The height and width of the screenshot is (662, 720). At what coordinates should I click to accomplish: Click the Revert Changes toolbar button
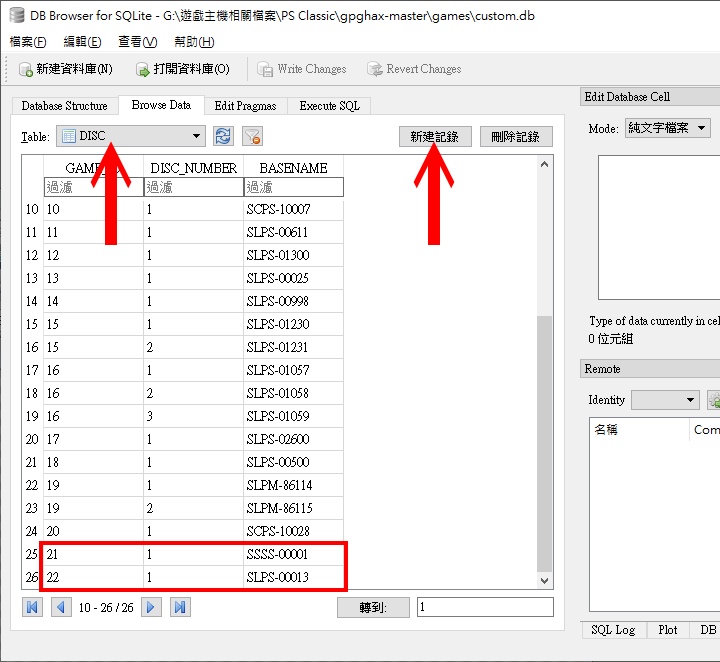pos(414,69)
